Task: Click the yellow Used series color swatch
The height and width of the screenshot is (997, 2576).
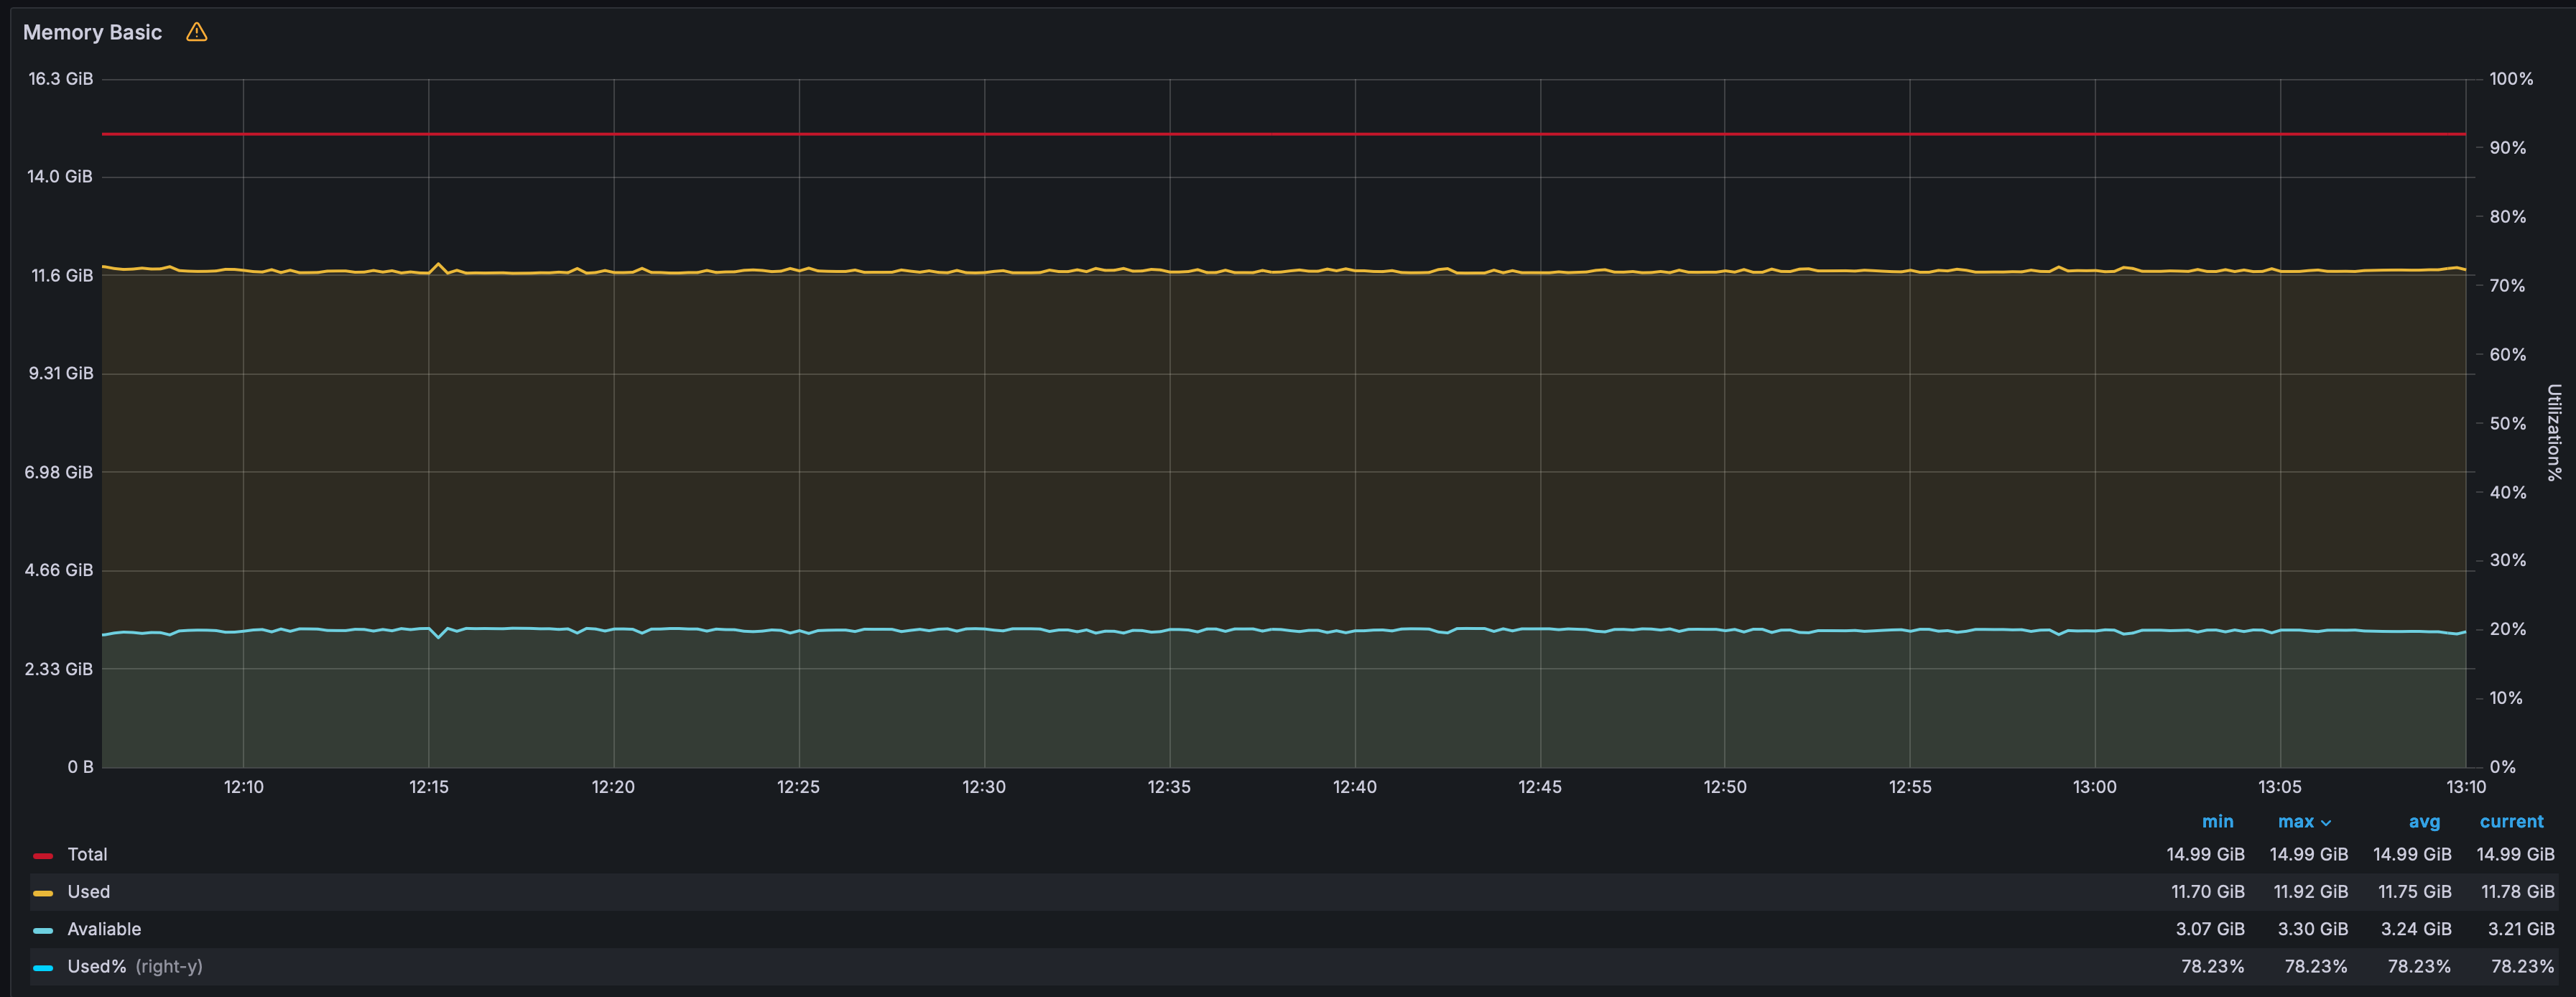Action: click(x=43, y=892)
